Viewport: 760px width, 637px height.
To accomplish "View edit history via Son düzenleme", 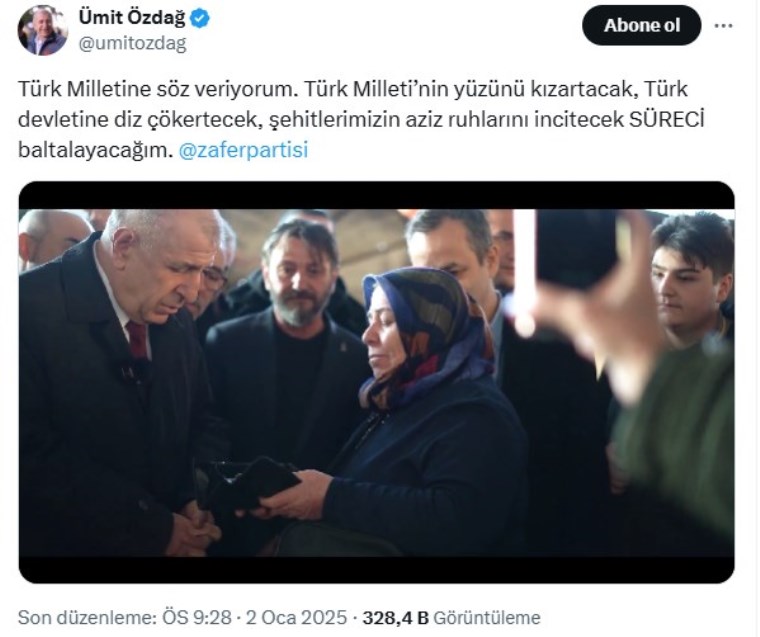I will coord(87,618).
